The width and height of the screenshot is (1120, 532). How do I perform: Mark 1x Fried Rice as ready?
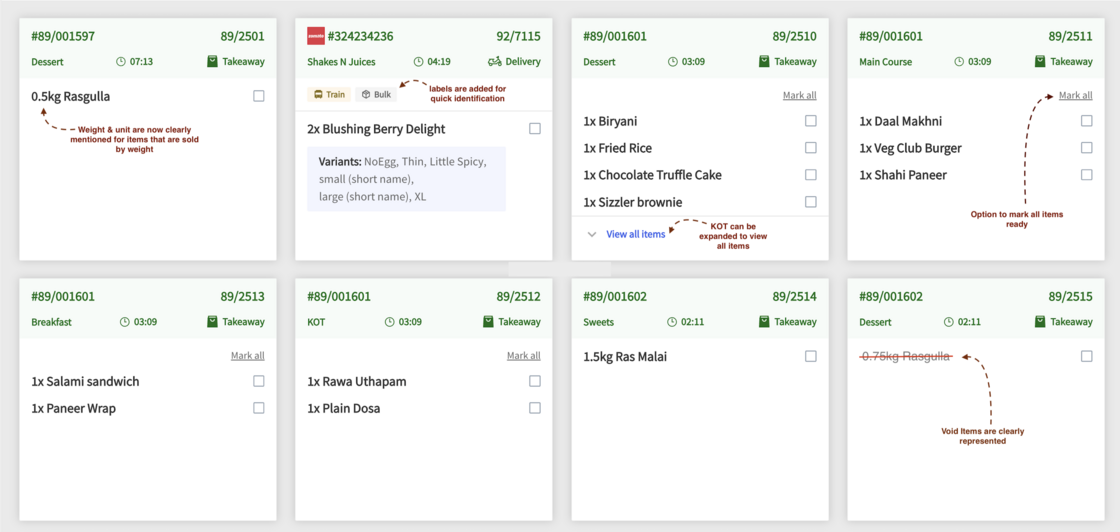click(x=811, y=148)
